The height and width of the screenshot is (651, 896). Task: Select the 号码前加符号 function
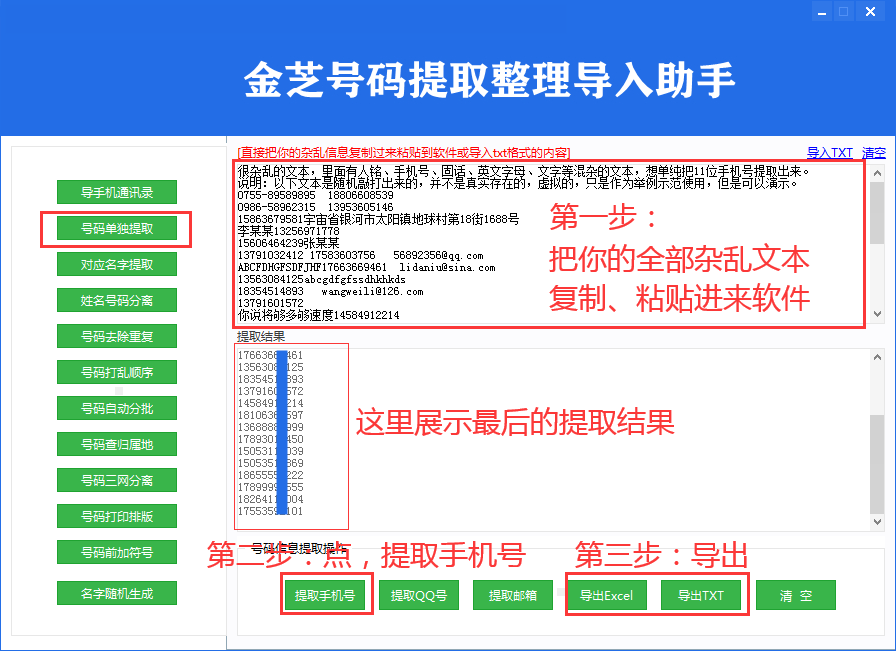click(116, 551)
